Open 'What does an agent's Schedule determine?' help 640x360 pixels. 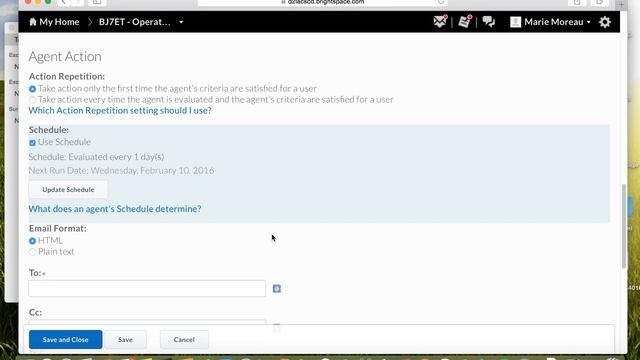115,209
